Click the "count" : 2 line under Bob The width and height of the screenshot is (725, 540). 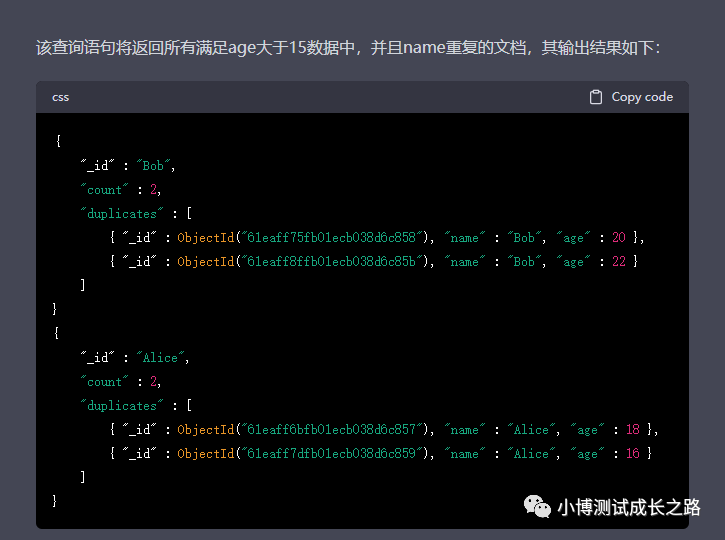(x=121, y=190)
